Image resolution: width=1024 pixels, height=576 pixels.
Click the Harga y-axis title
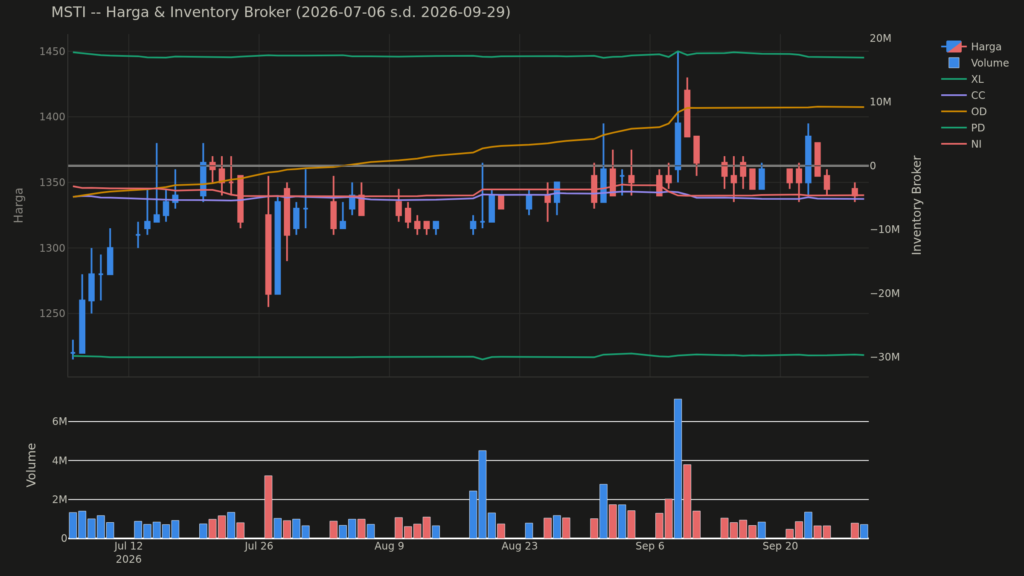(18, 205)
